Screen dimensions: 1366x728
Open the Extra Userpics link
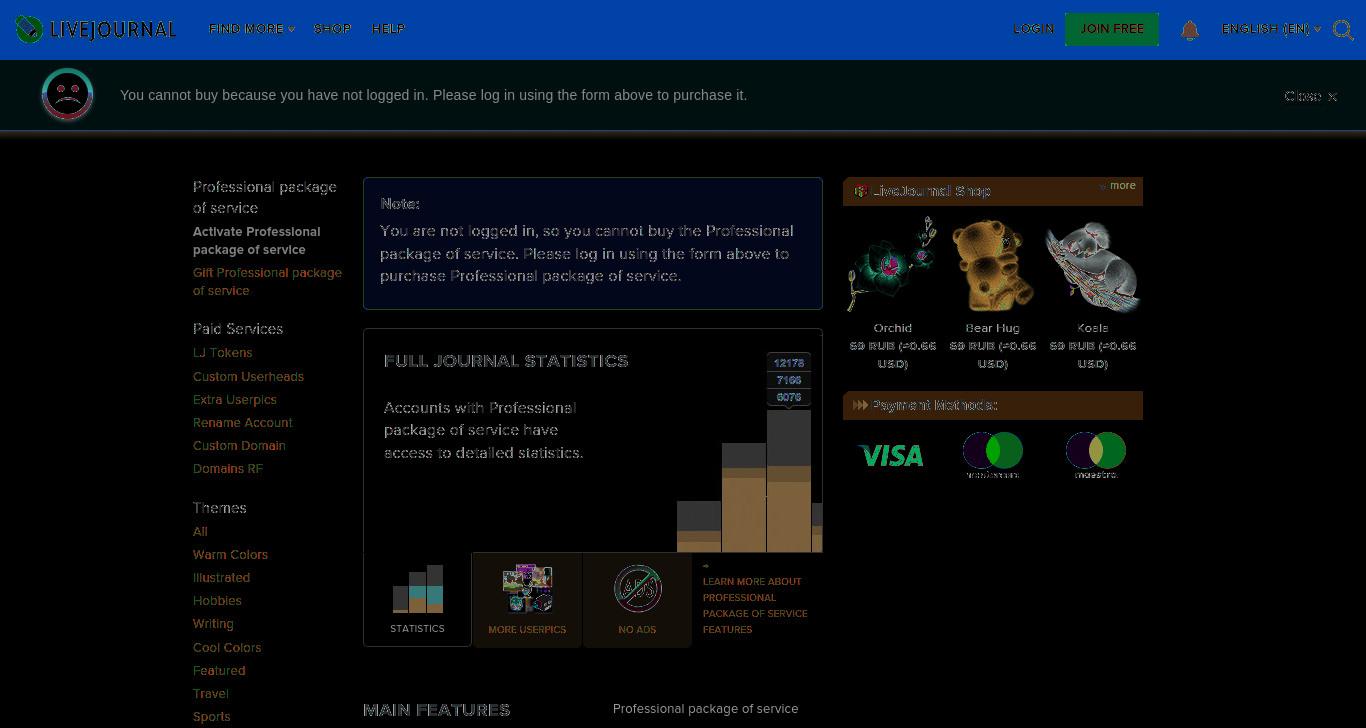(x=235, y=400)
